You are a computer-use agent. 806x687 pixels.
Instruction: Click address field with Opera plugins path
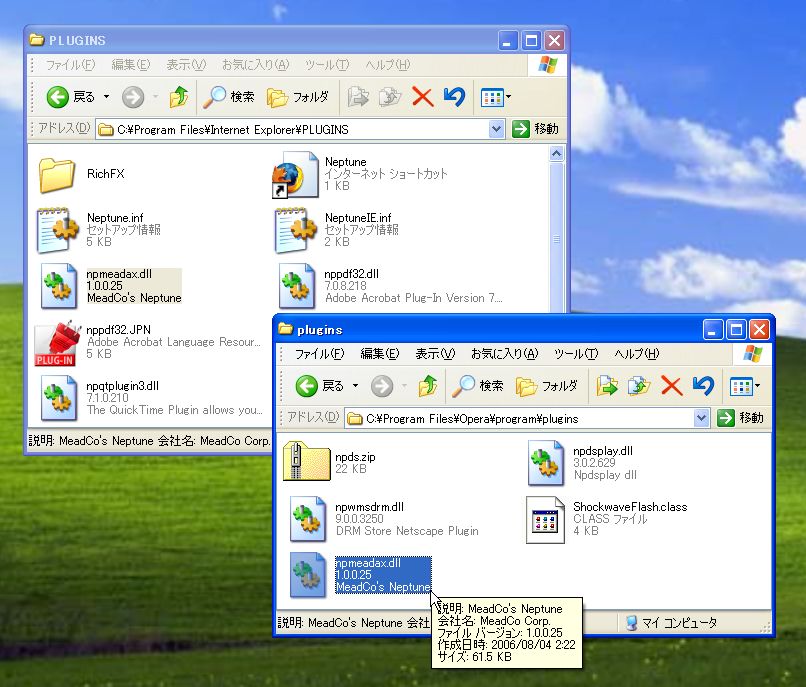tap(527, 418)
